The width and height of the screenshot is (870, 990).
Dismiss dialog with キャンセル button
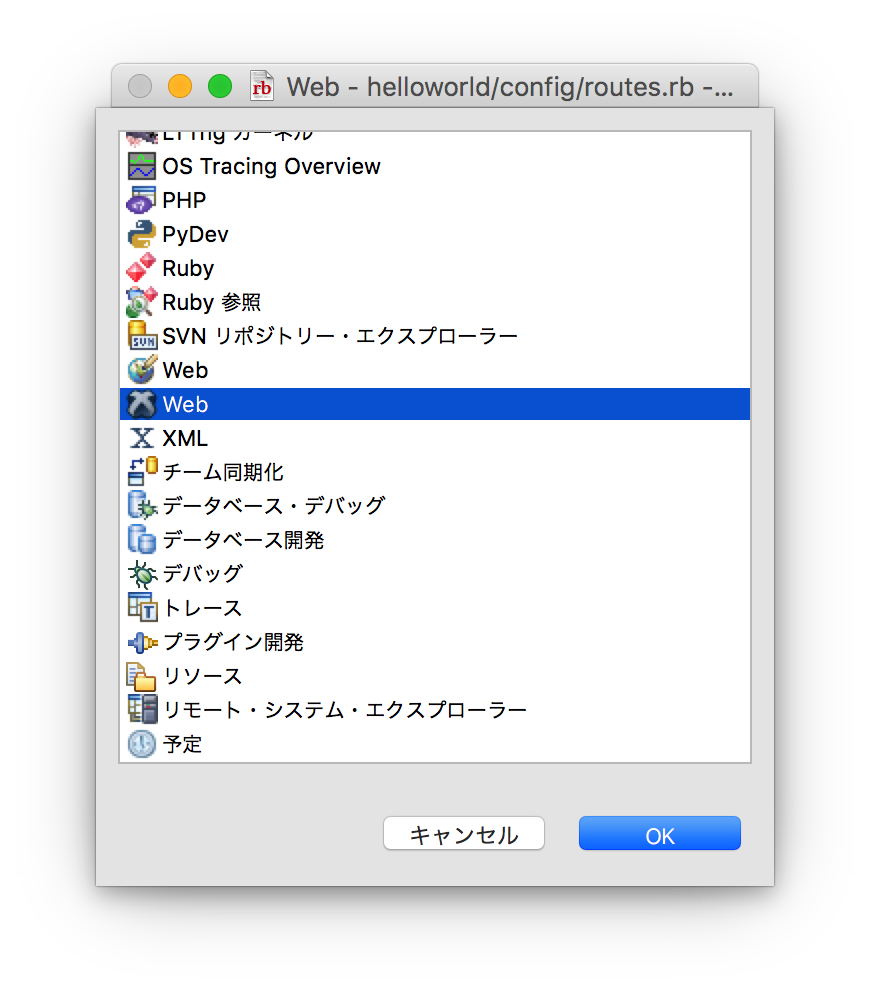tap(464, 833)
